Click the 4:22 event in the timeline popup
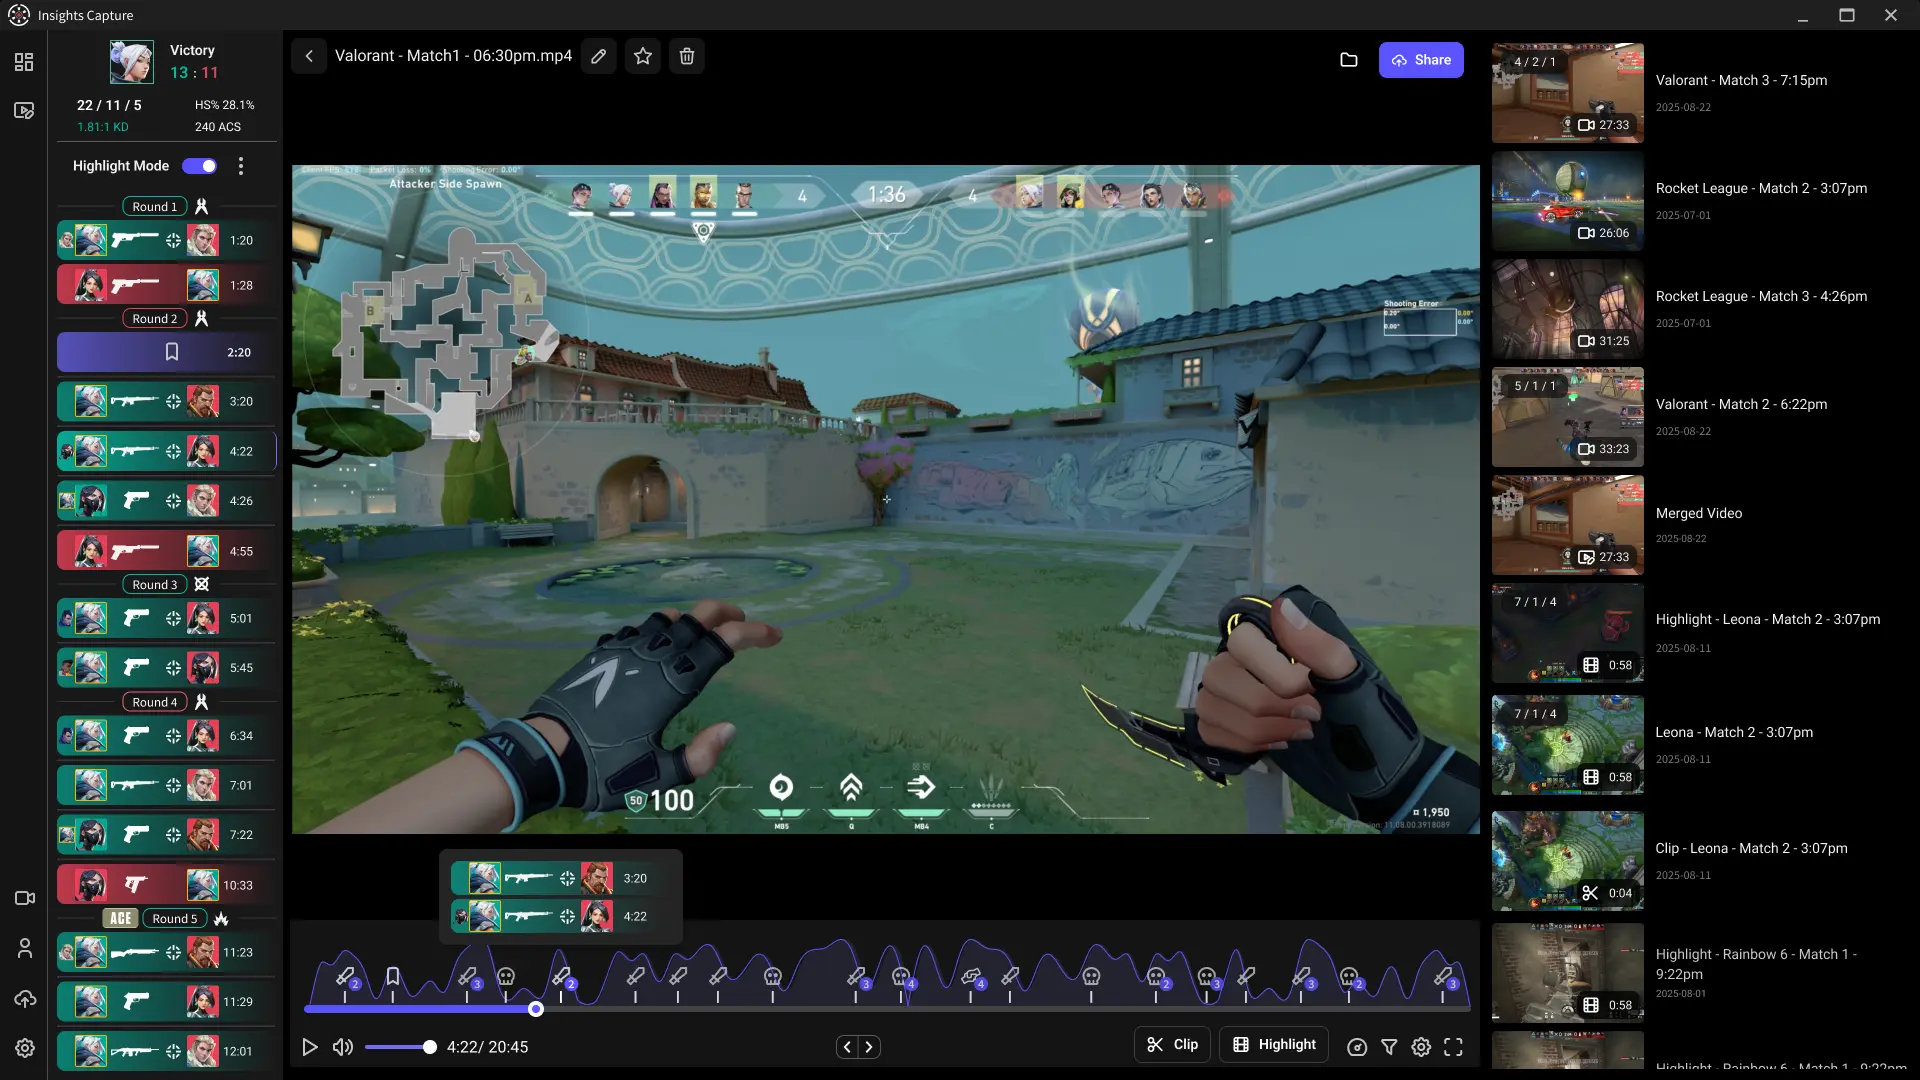The width and height of the screenshot is (1920, 1080). click(562, 917)
